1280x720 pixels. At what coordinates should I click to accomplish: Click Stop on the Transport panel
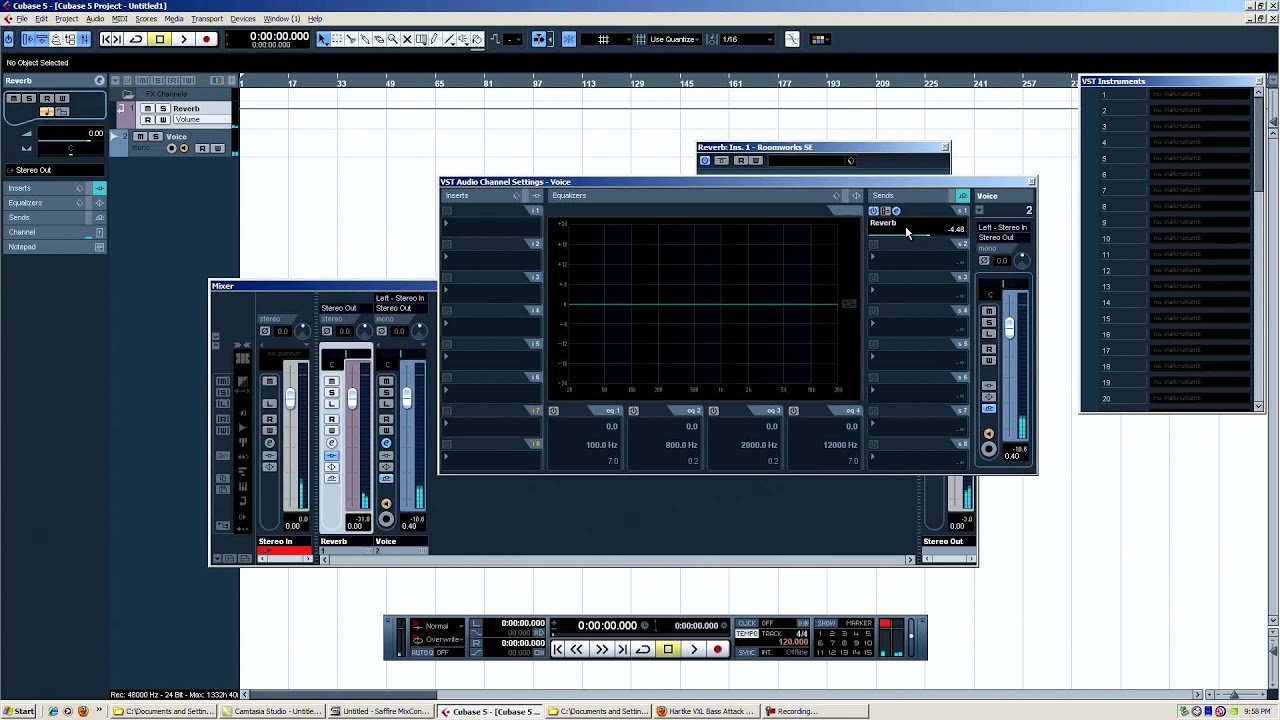pyautogui.click(x=668, y=649)
